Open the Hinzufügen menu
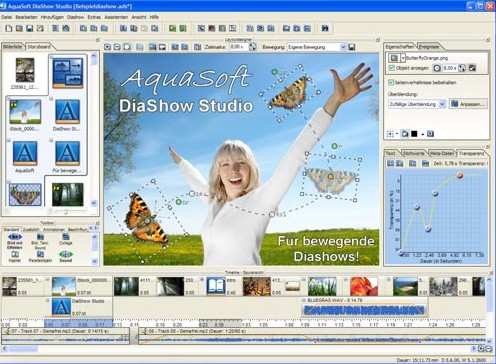Image resolution: width=496 pixels, height=364 pixels. pos(52,17)
